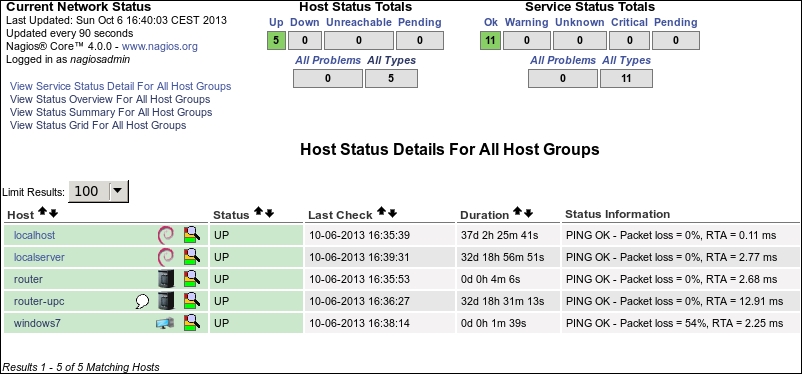Click the Host Status All Types count 5
This screenshot has height=374, width=802.
click(391, 78)
